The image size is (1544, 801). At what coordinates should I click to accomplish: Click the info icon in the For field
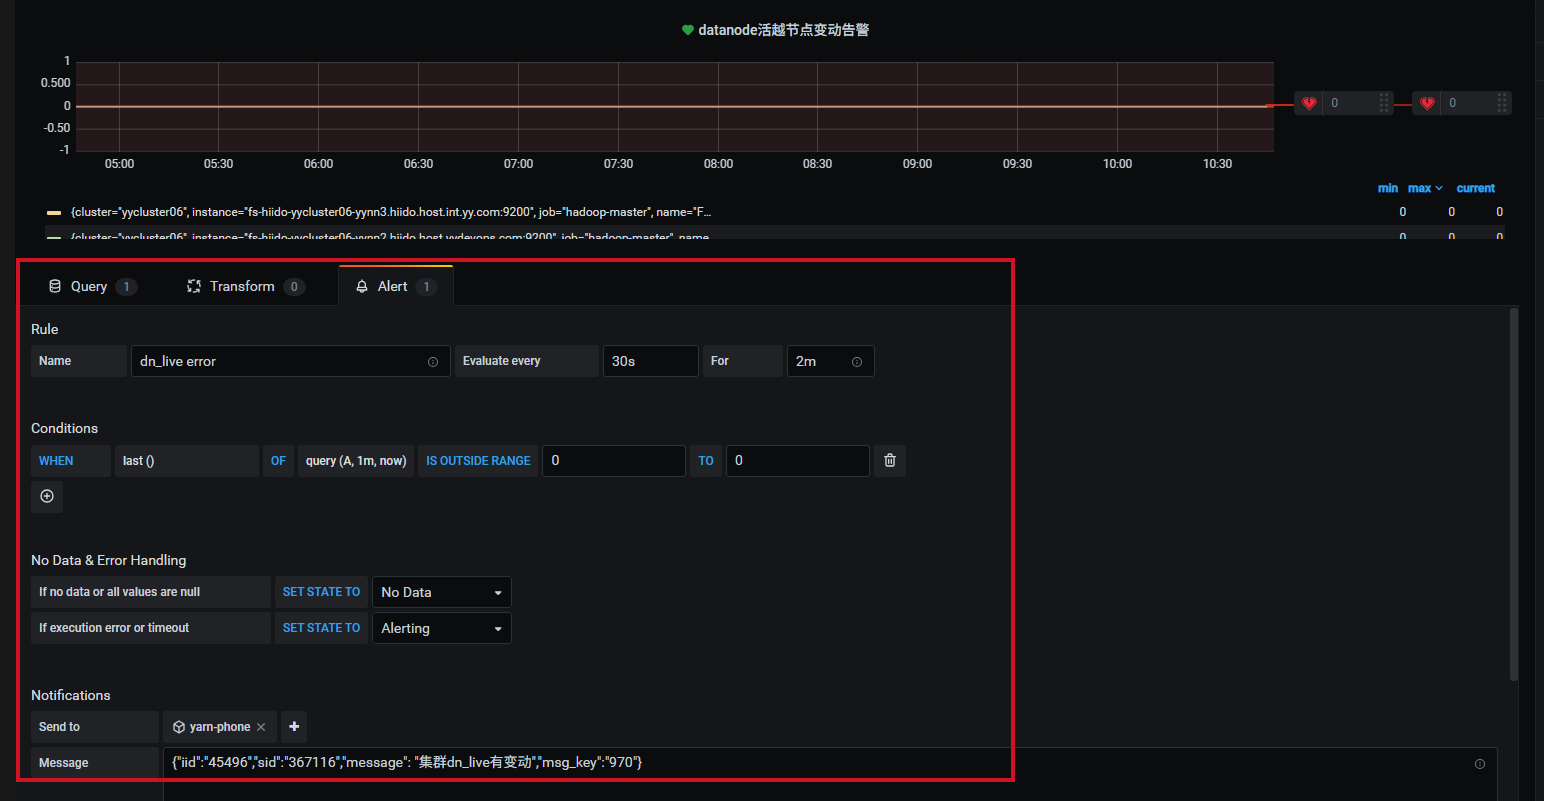pos(857,362)
